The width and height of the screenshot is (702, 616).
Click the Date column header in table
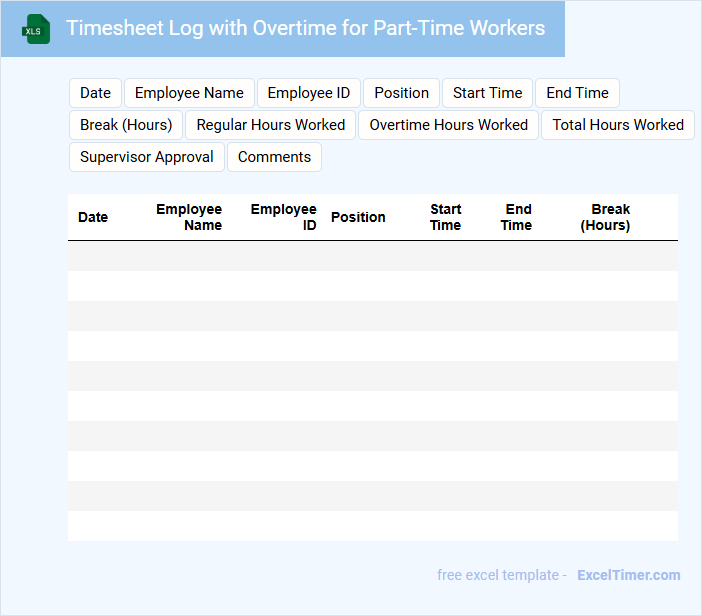93,217
